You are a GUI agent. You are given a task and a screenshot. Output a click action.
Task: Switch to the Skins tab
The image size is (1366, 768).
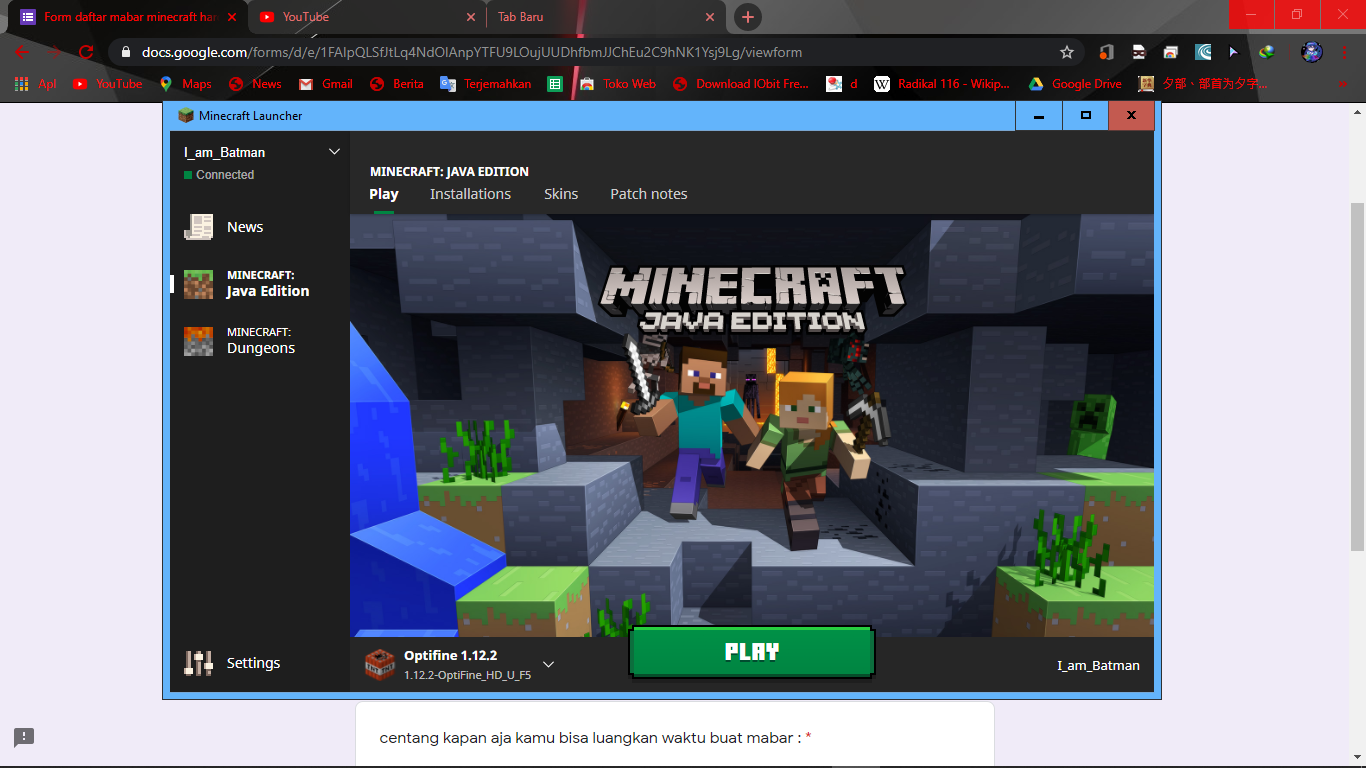(561, 194)
